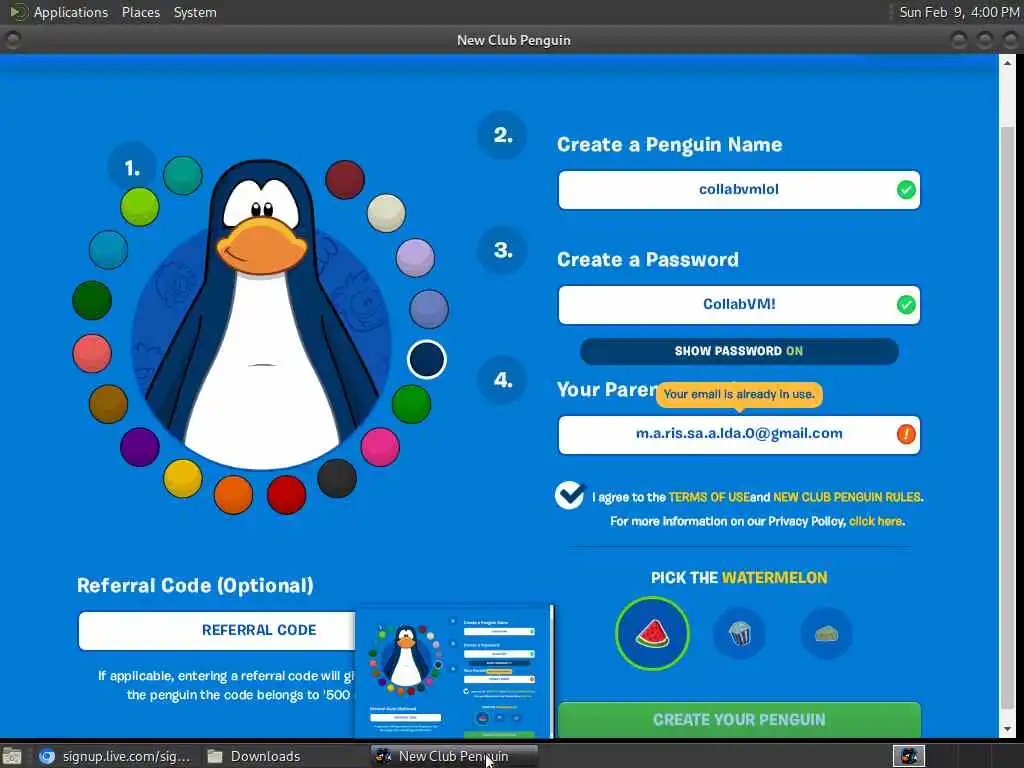This screenshot has width=1024, height=768.
Task: Choose the lime green penguin color
Action: tap(140, 206)
